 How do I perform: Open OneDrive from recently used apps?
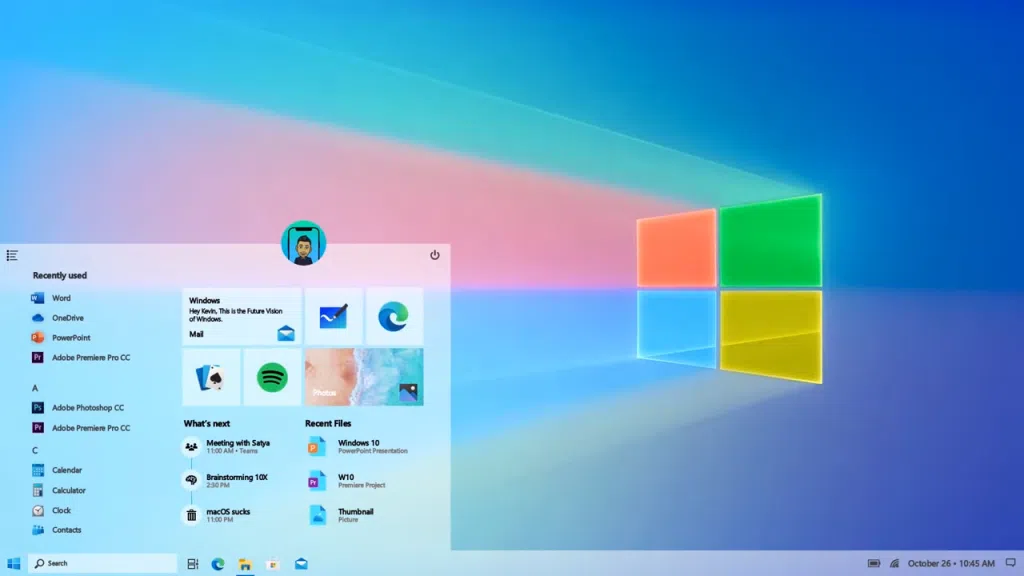66,317
